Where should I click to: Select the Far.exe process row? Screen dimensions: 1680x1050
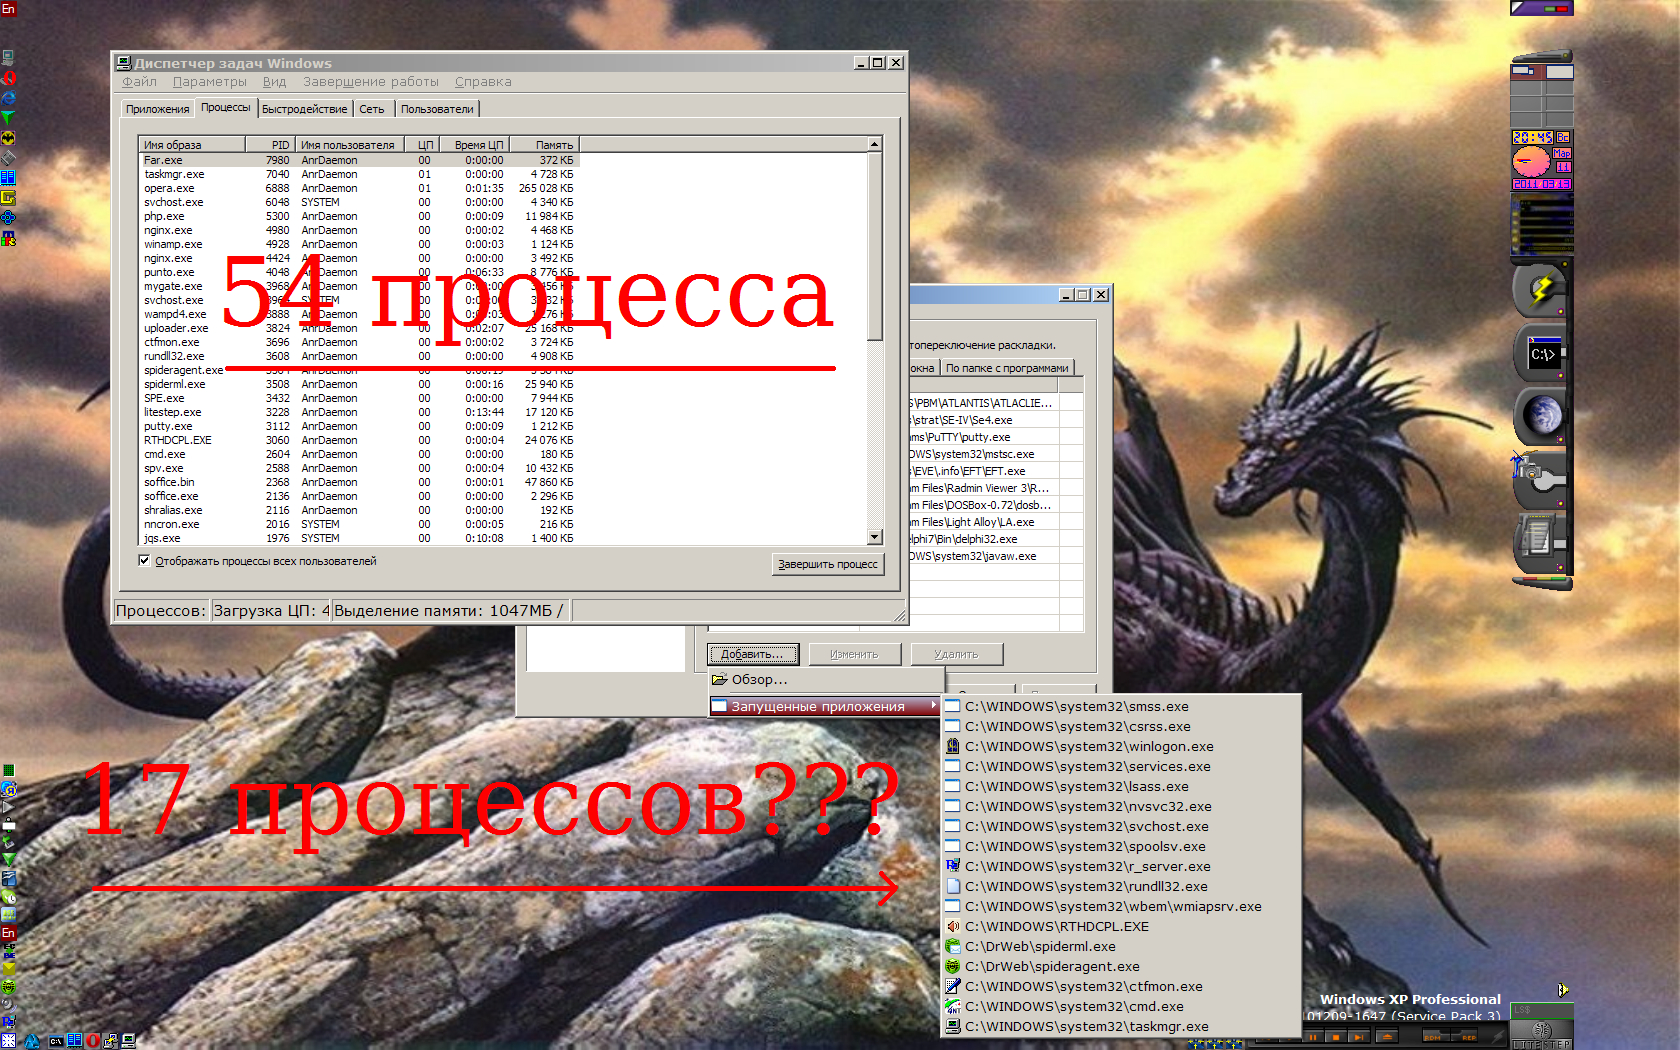[x=359, y=160]
